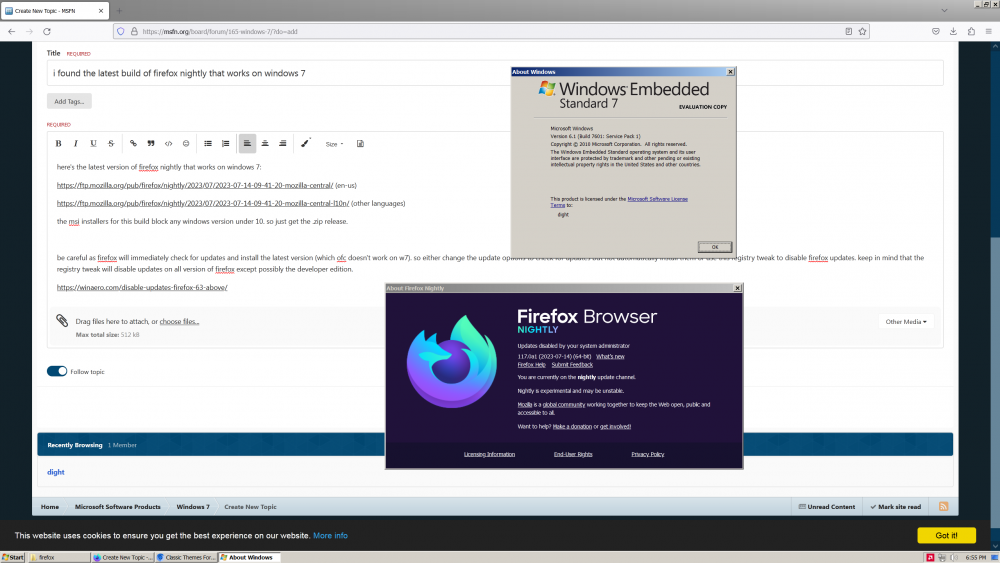Screen dimensions: 1000x563
Task: Open the text color brush tool
Action: (306, 143)
